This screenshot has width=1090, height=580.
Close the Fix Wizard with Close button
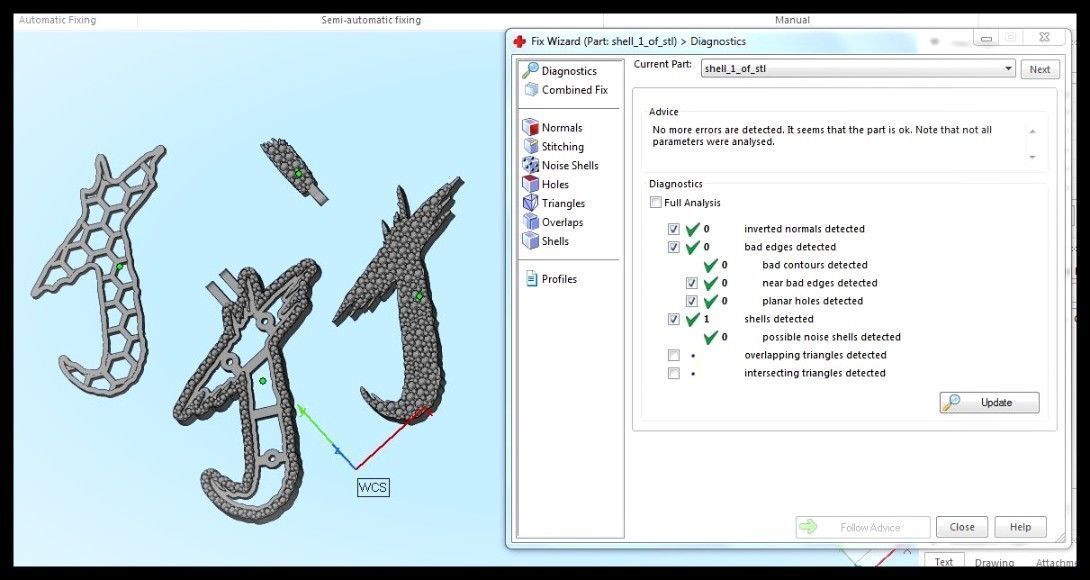[x=962, y=527]
